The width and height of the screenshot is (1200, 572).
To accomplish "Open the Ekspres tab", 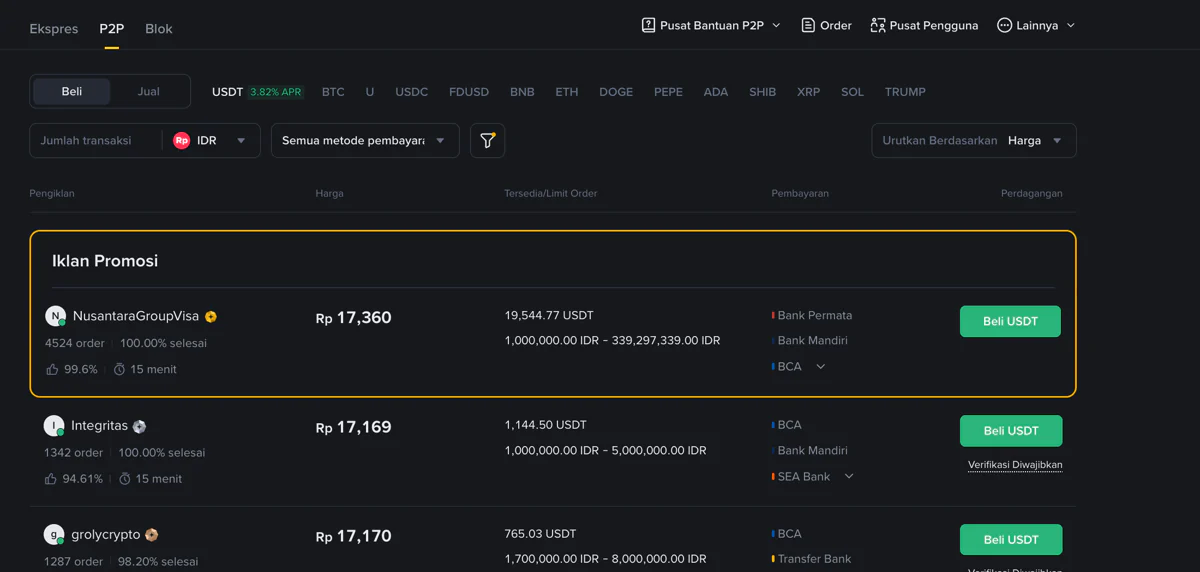I will tap(54, 28).
